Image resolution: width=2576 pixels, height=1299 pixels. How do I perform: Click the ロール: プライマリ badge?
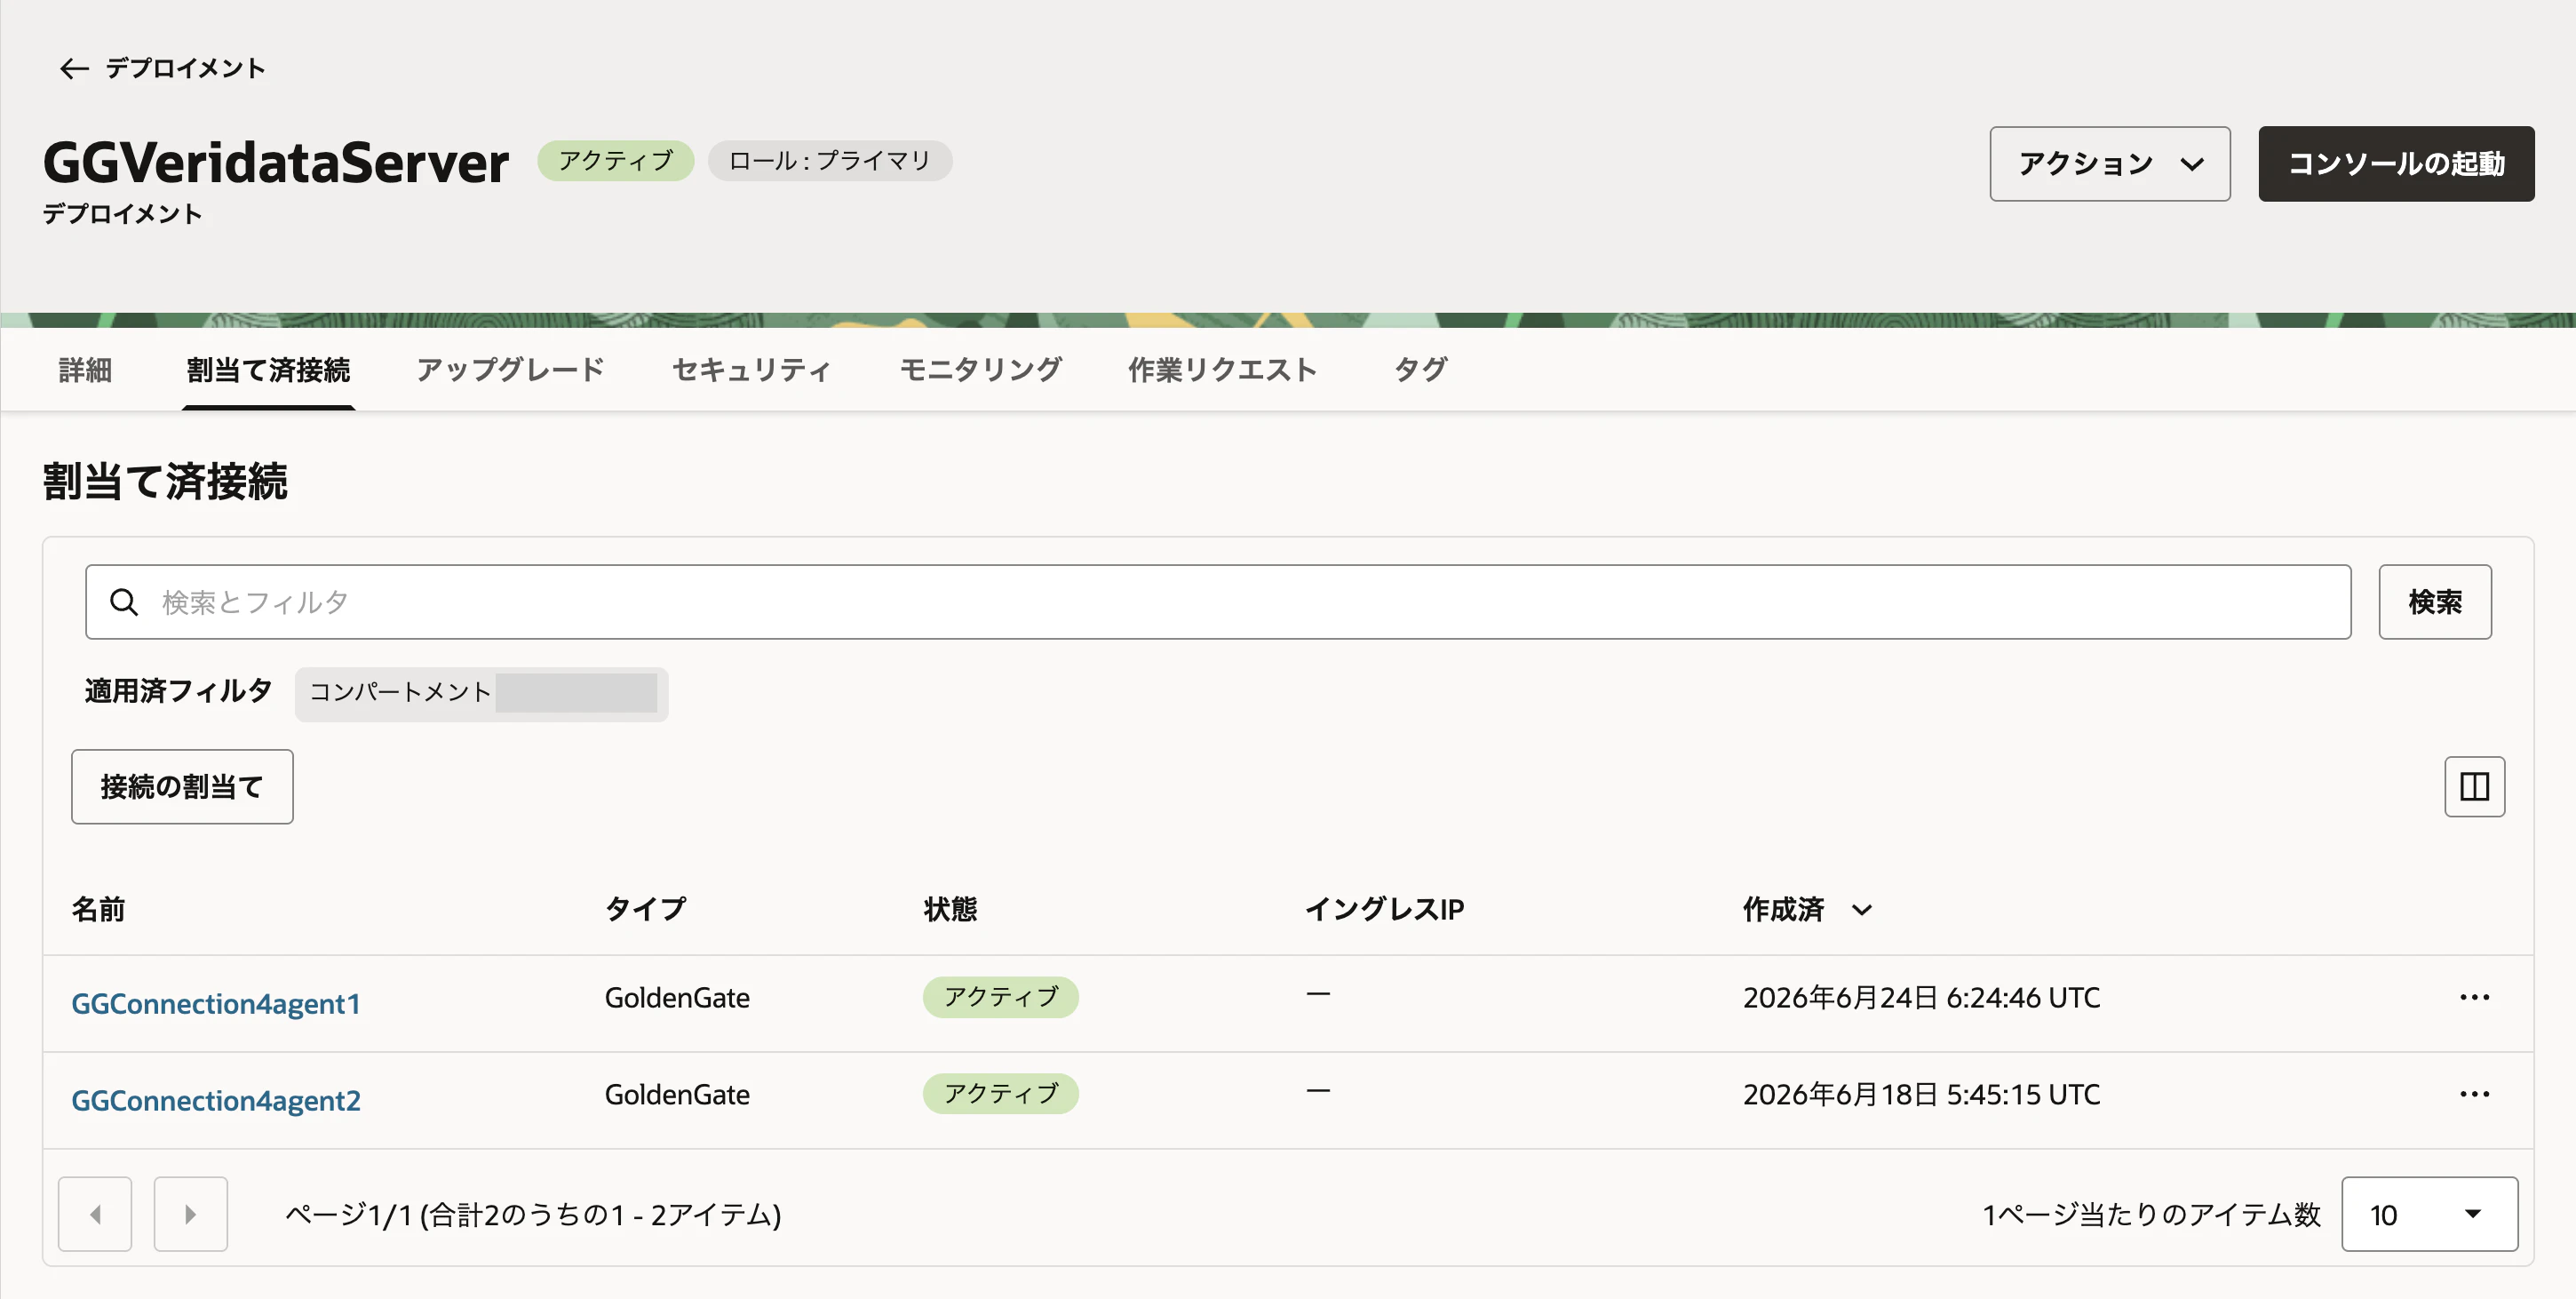830,161
